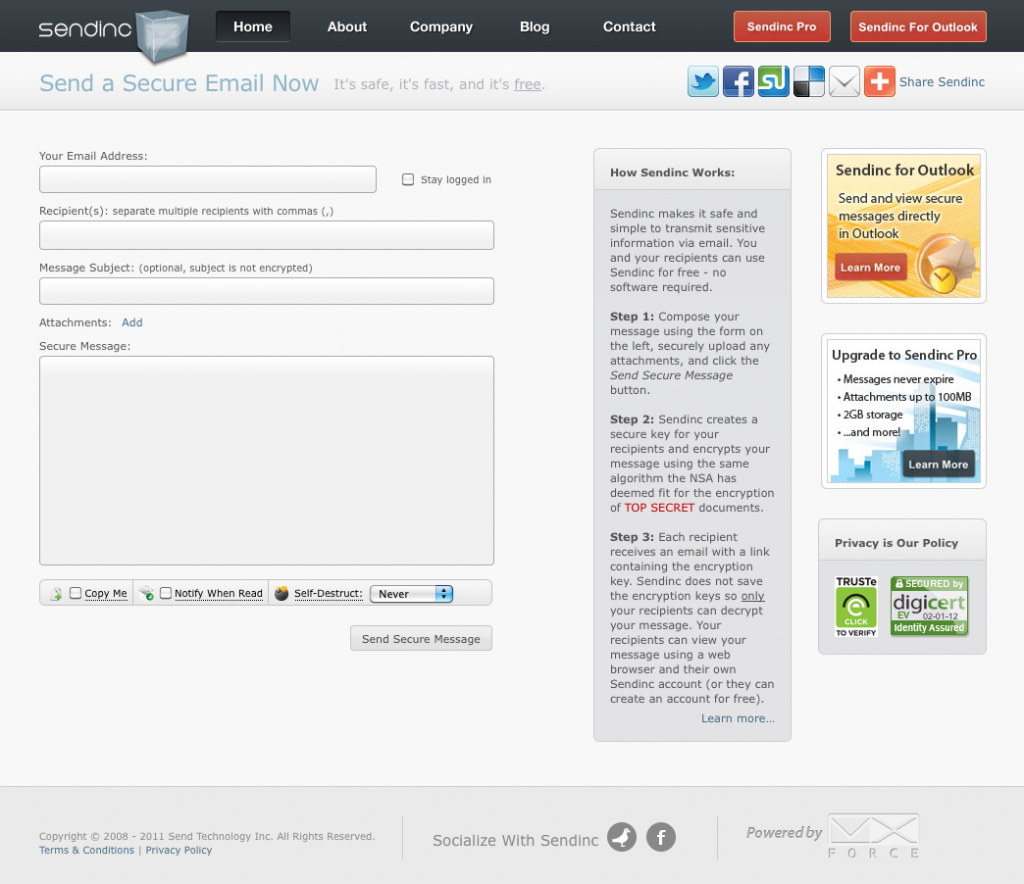Image resolution: width=1024 pixels, height=884 pixels.
Task: Click the Notify When Read icon
Action: [146, 593]
